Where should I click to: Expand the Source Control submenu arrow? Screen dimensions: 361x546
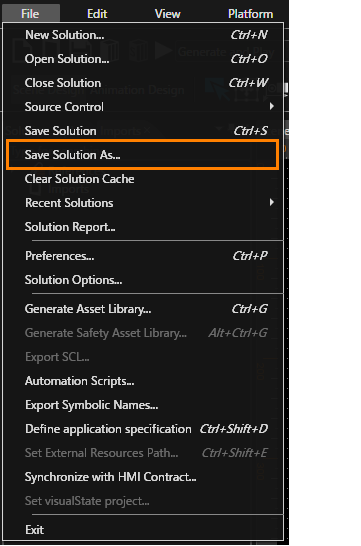(272, 107)
